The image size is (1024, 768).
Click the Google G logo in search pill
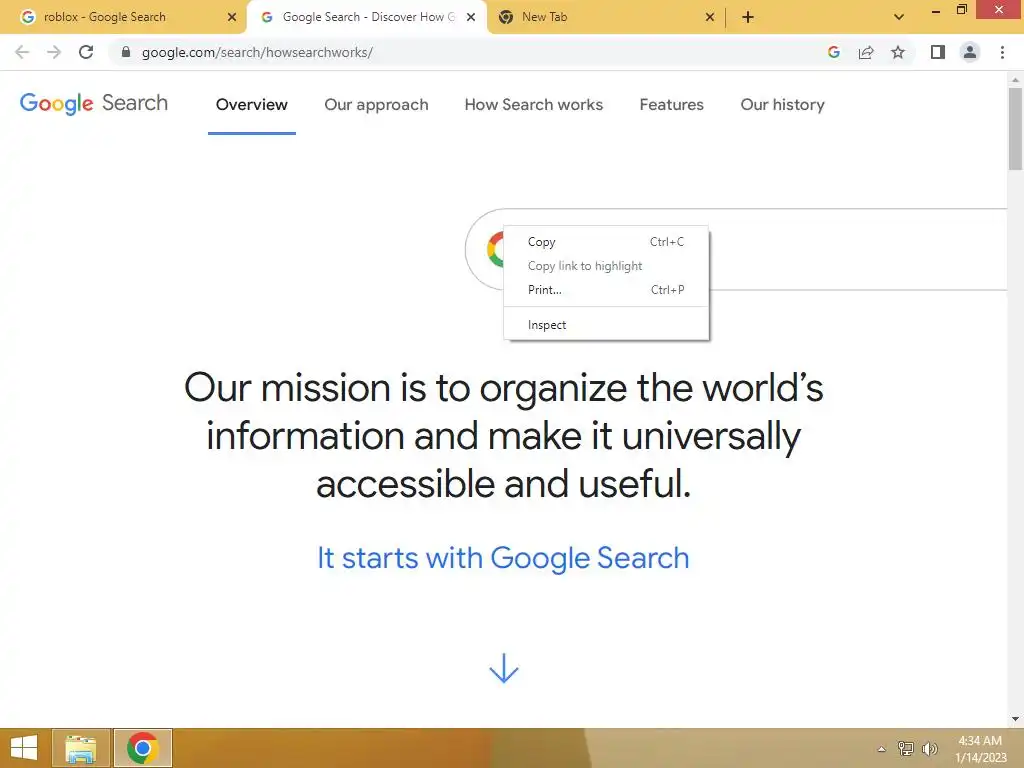coord(496,249)
